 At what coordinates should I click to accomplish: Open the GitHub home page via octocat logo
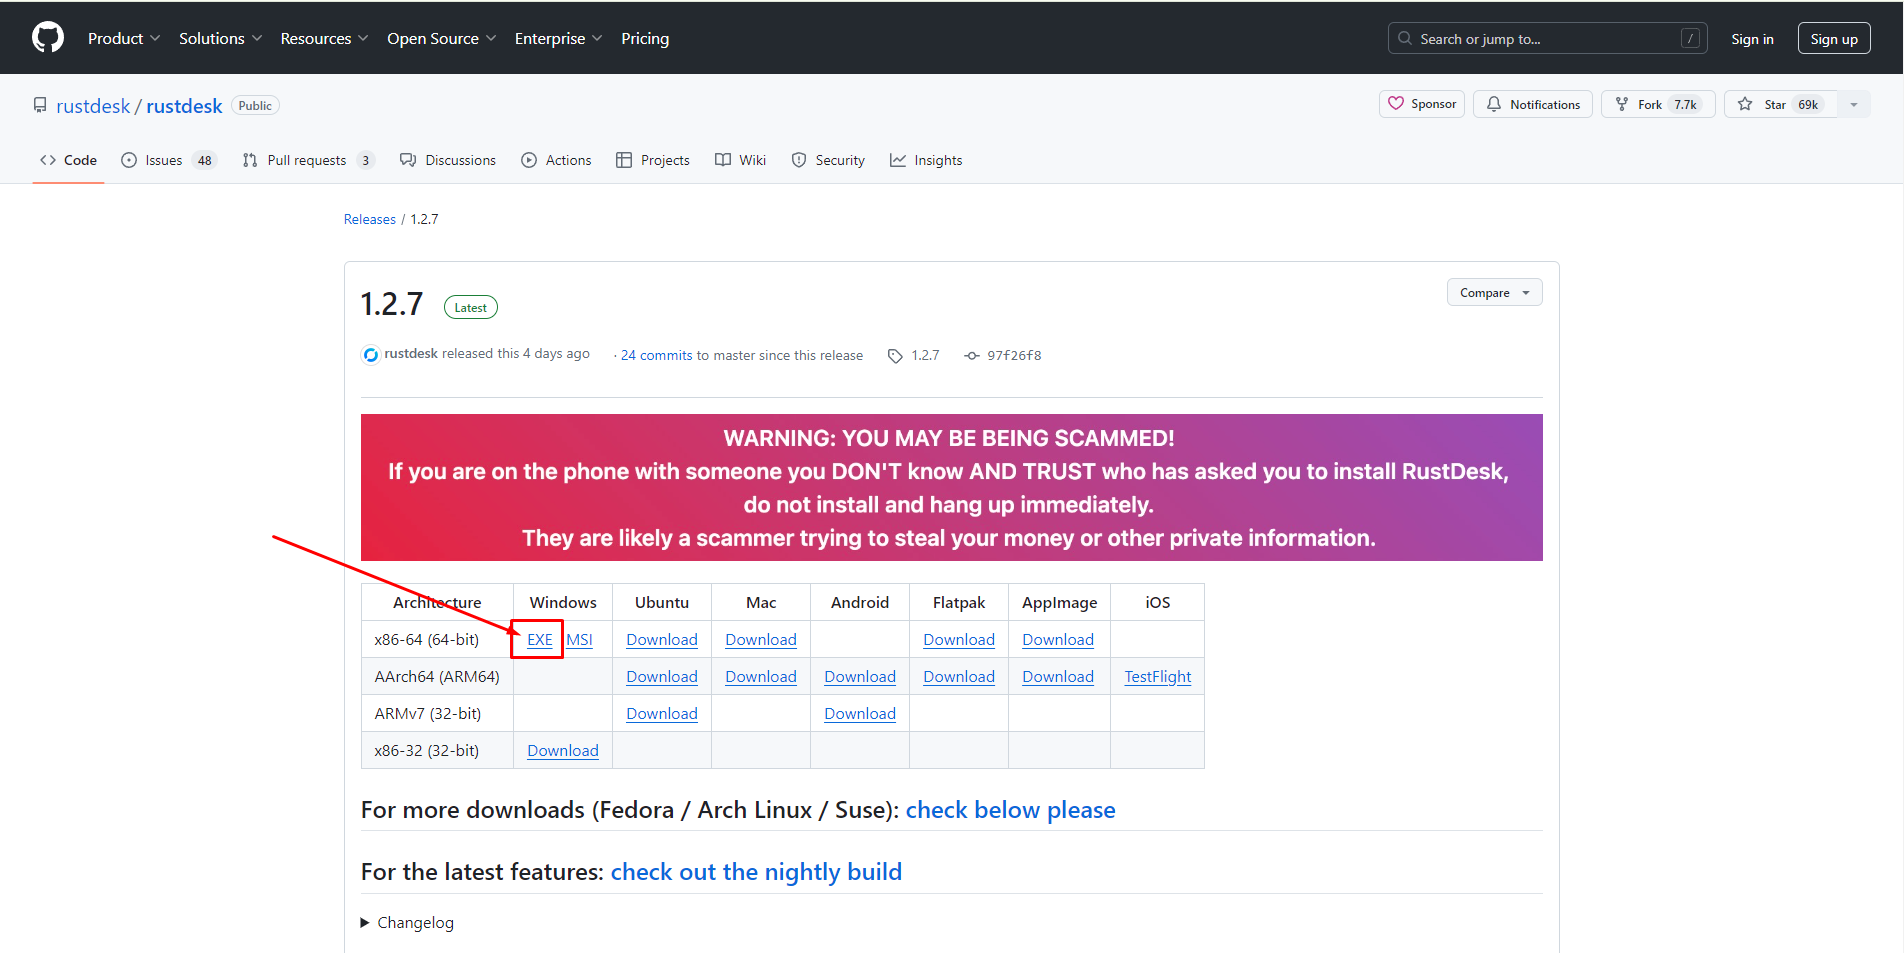click(x=47, y=37)
